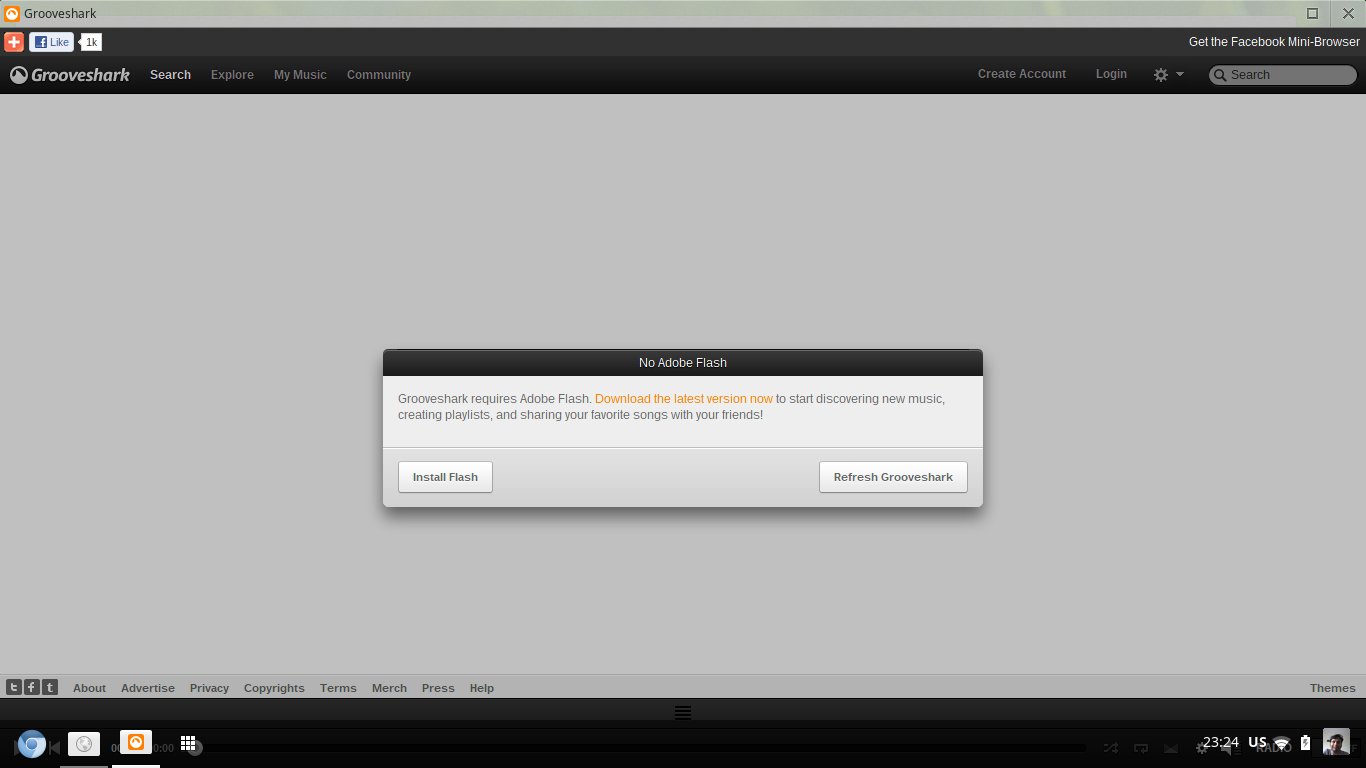Click the US keyboard layout indicator
The height and width of the screenshot is (768, 1366).
[x=1258, y=742]
